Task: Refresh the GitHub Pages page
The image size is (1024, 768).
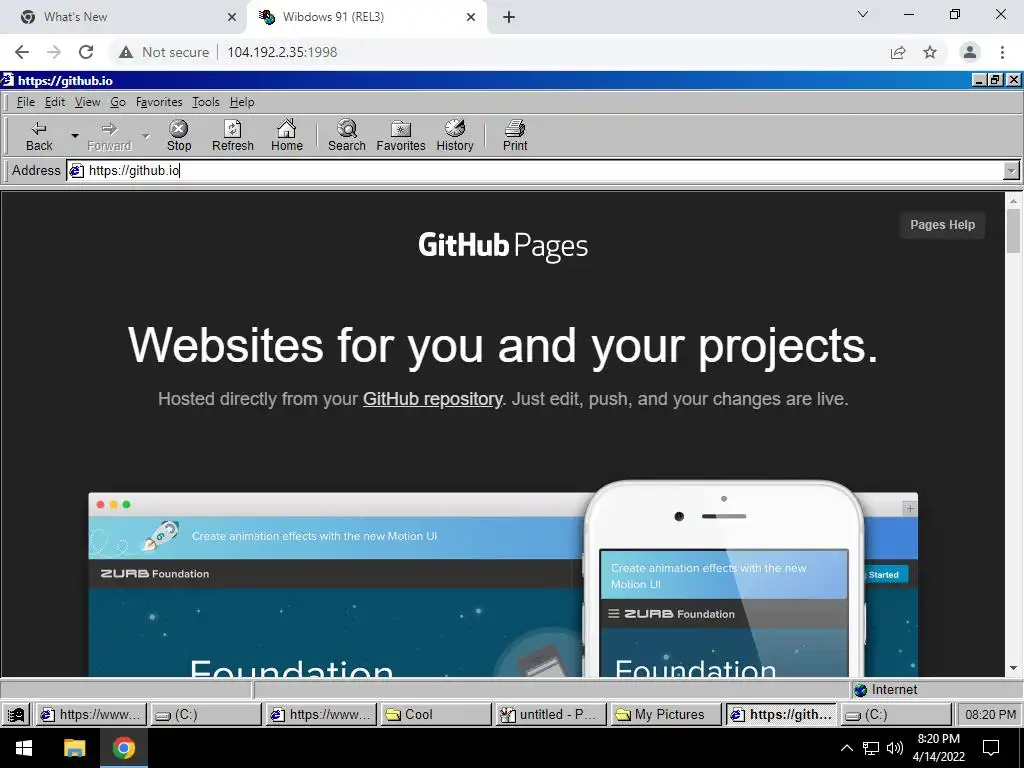Action: (232, 136)
